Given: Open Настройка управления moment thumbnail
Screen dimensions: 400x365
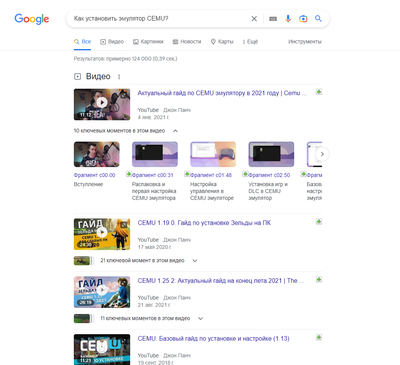Looking at the screenshot, I should click(213, 154).
